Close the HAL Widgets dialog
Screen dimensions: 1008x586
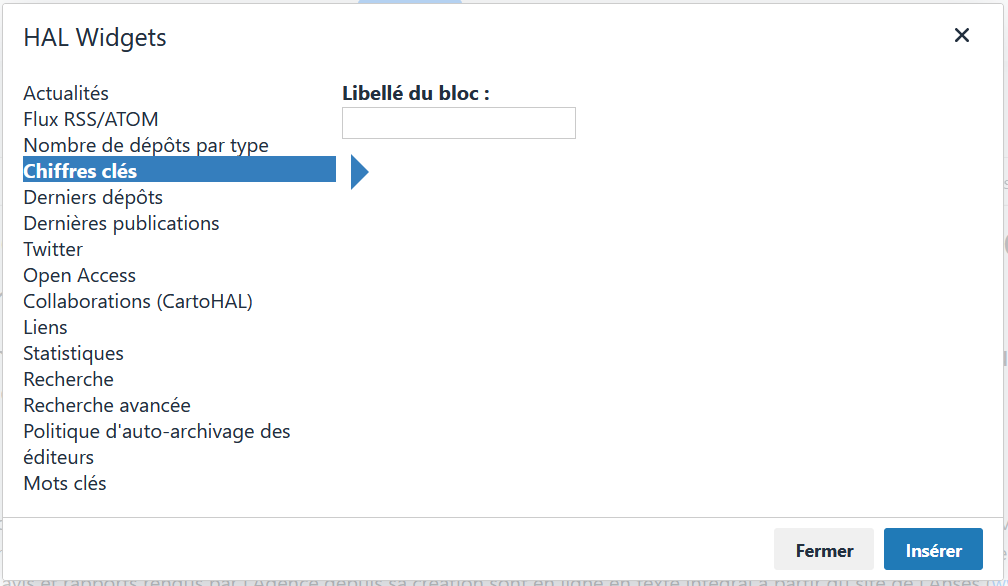coord(961,35)
